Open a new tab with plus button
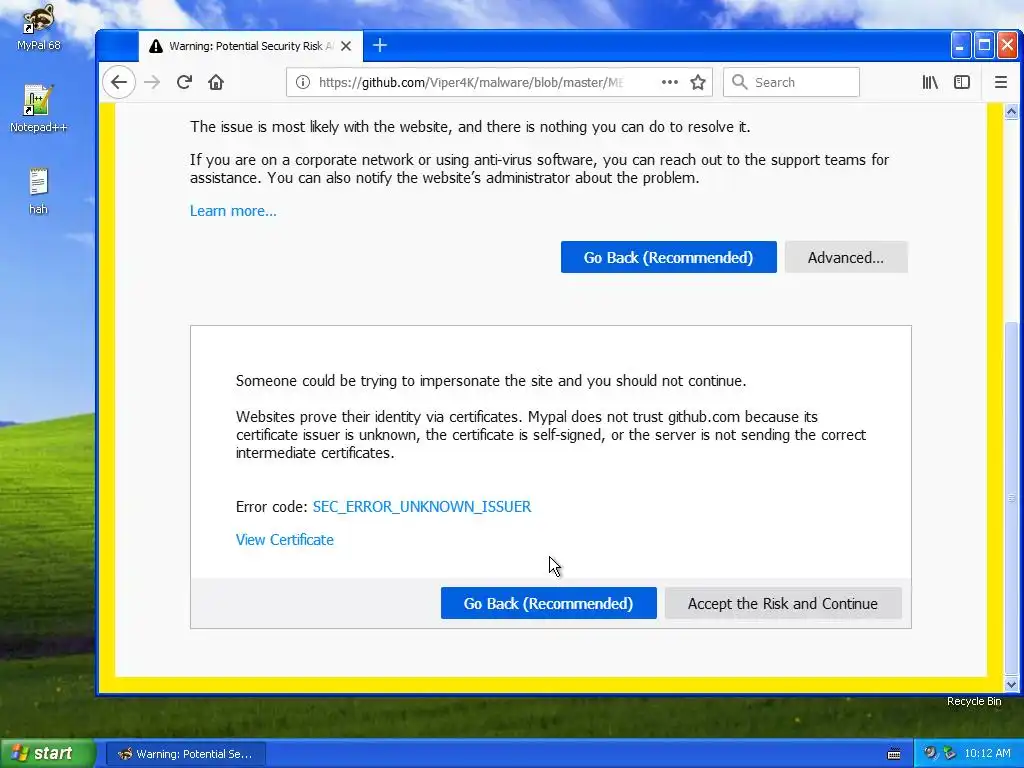This screenshot has width=1024, height=768. click(x=379, y=45)
